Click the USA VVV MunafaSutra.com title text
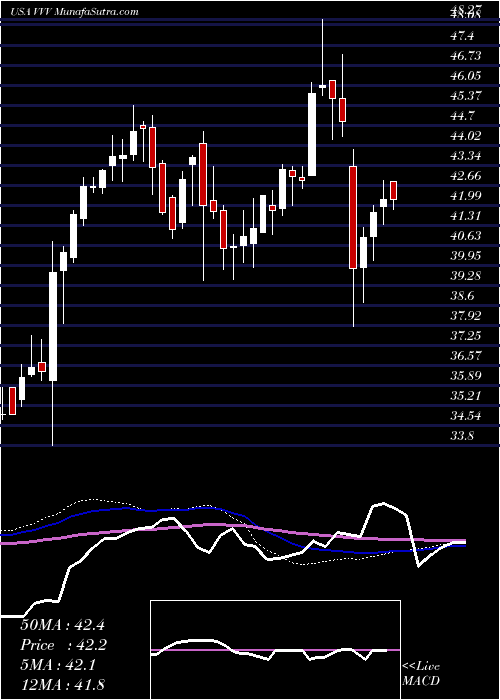 (x=75, y=12)
